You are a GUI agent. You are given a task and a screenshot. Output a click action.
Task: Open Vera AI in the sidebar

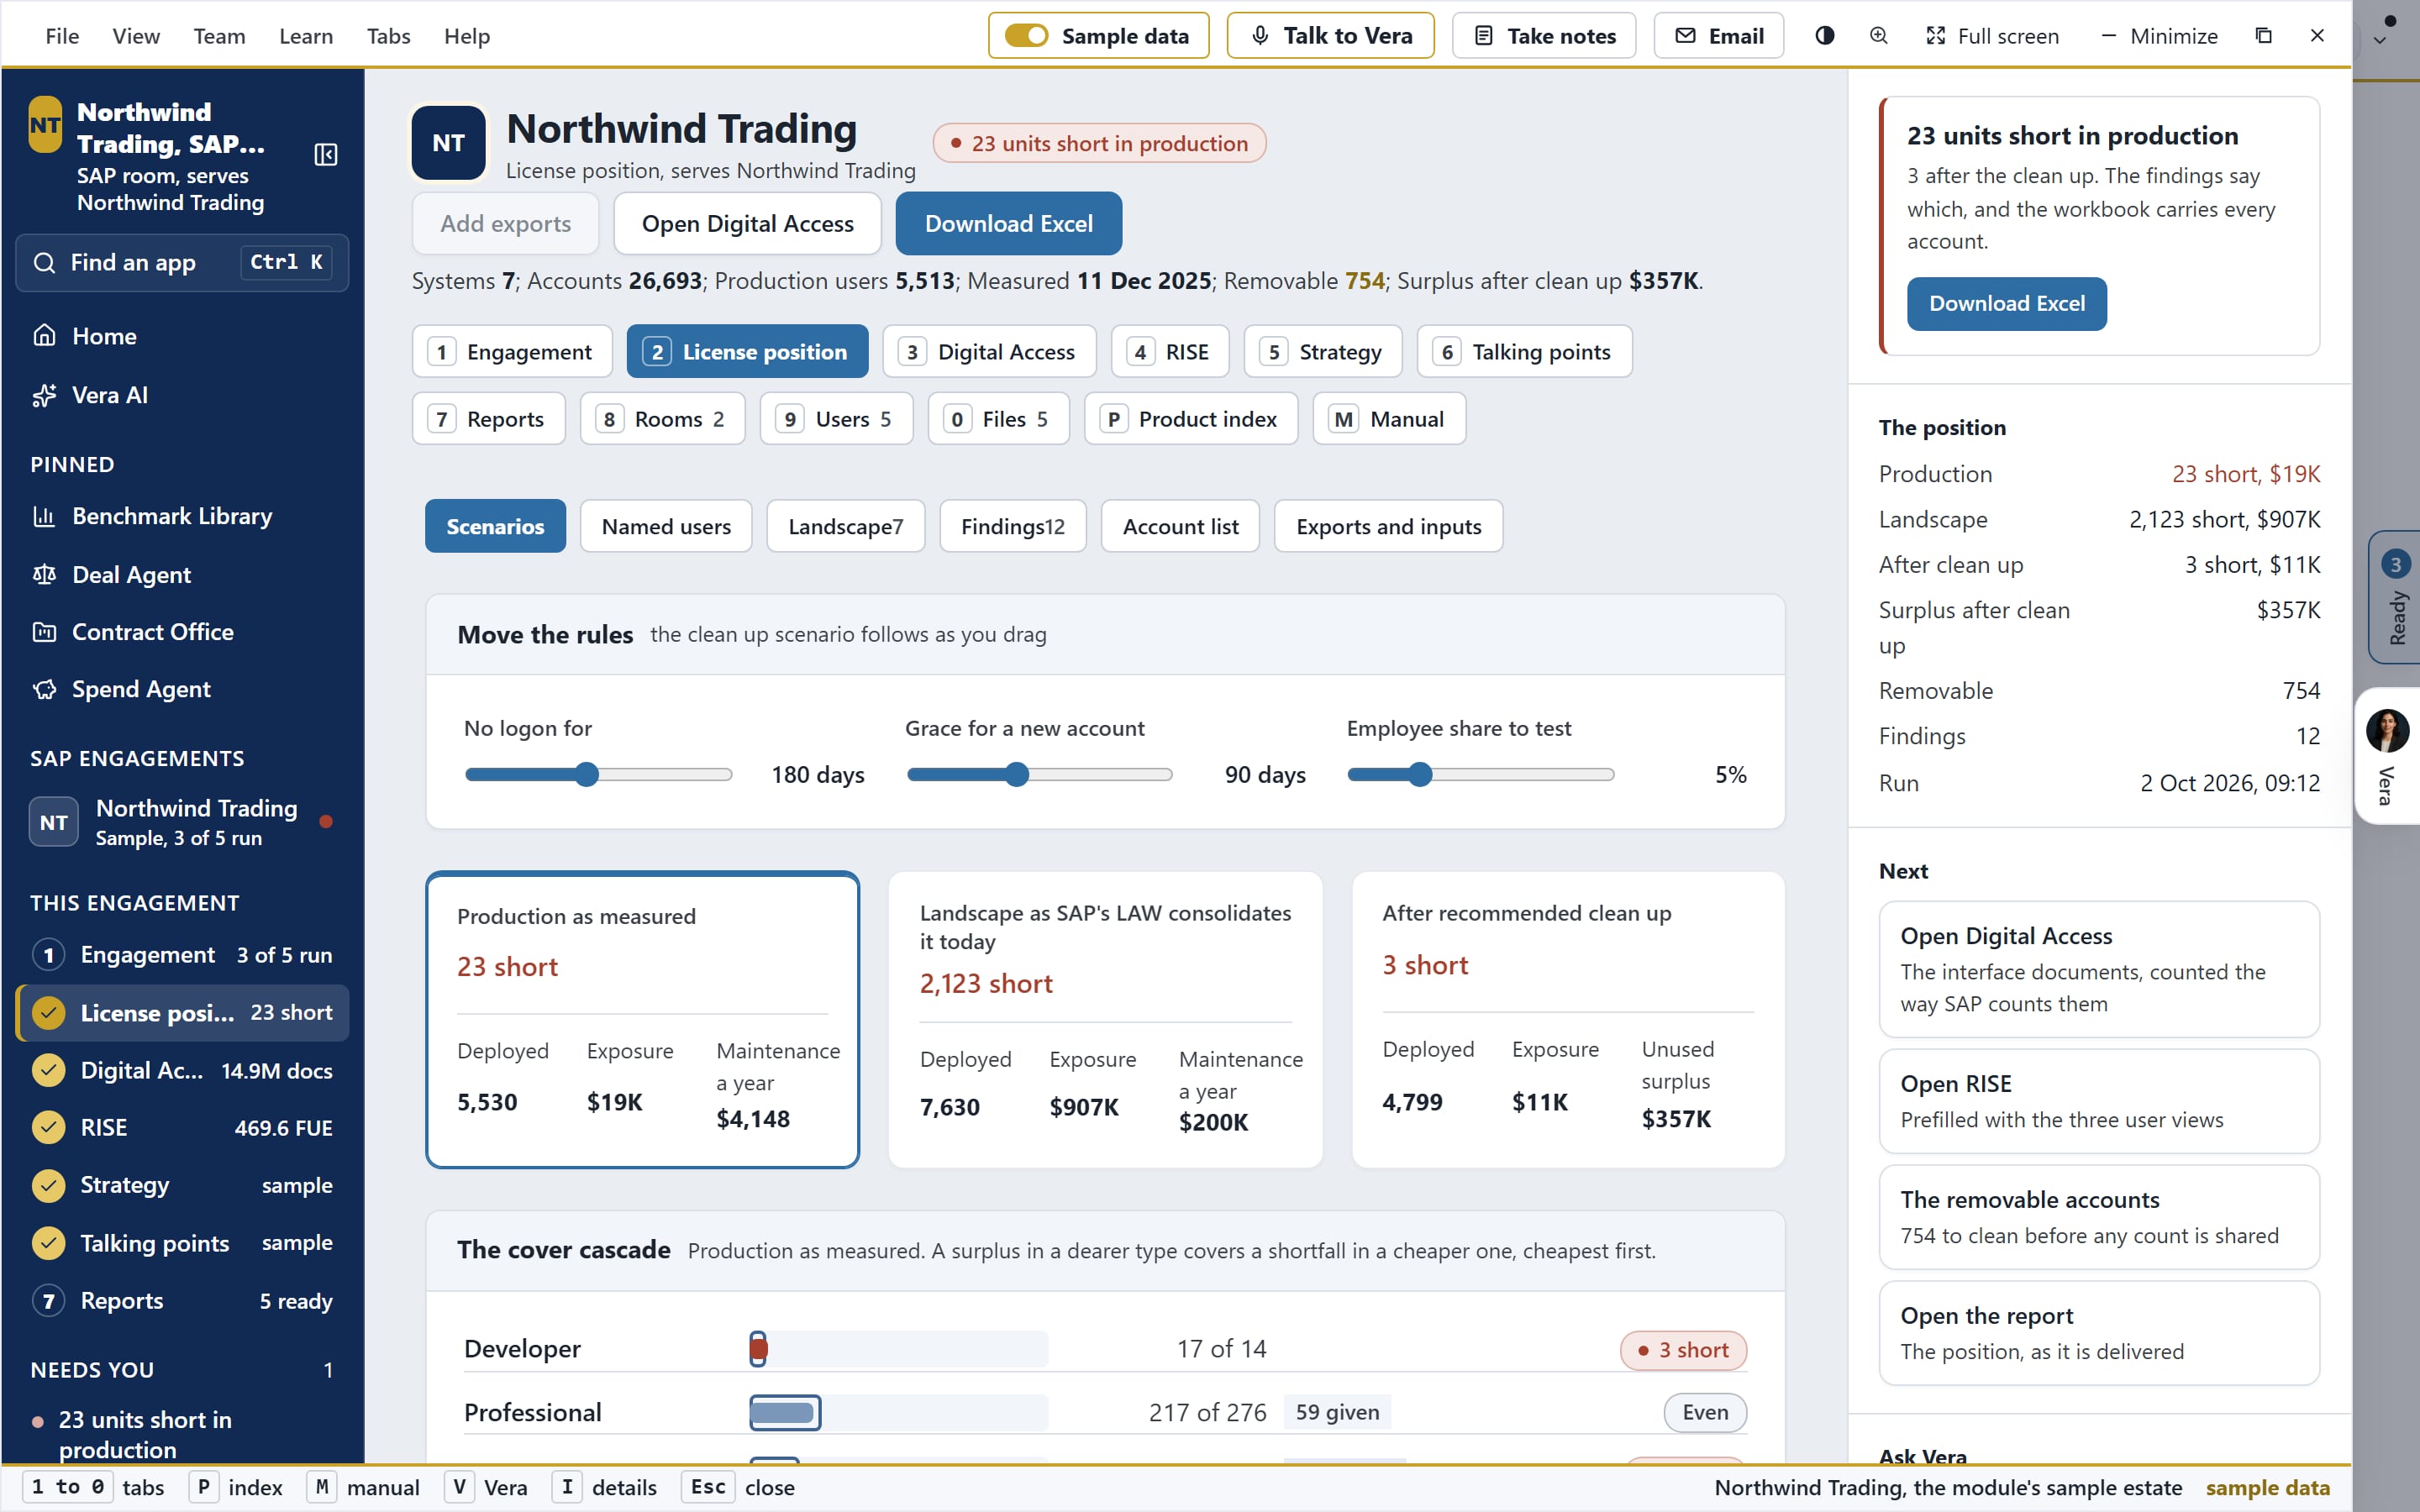182,395
